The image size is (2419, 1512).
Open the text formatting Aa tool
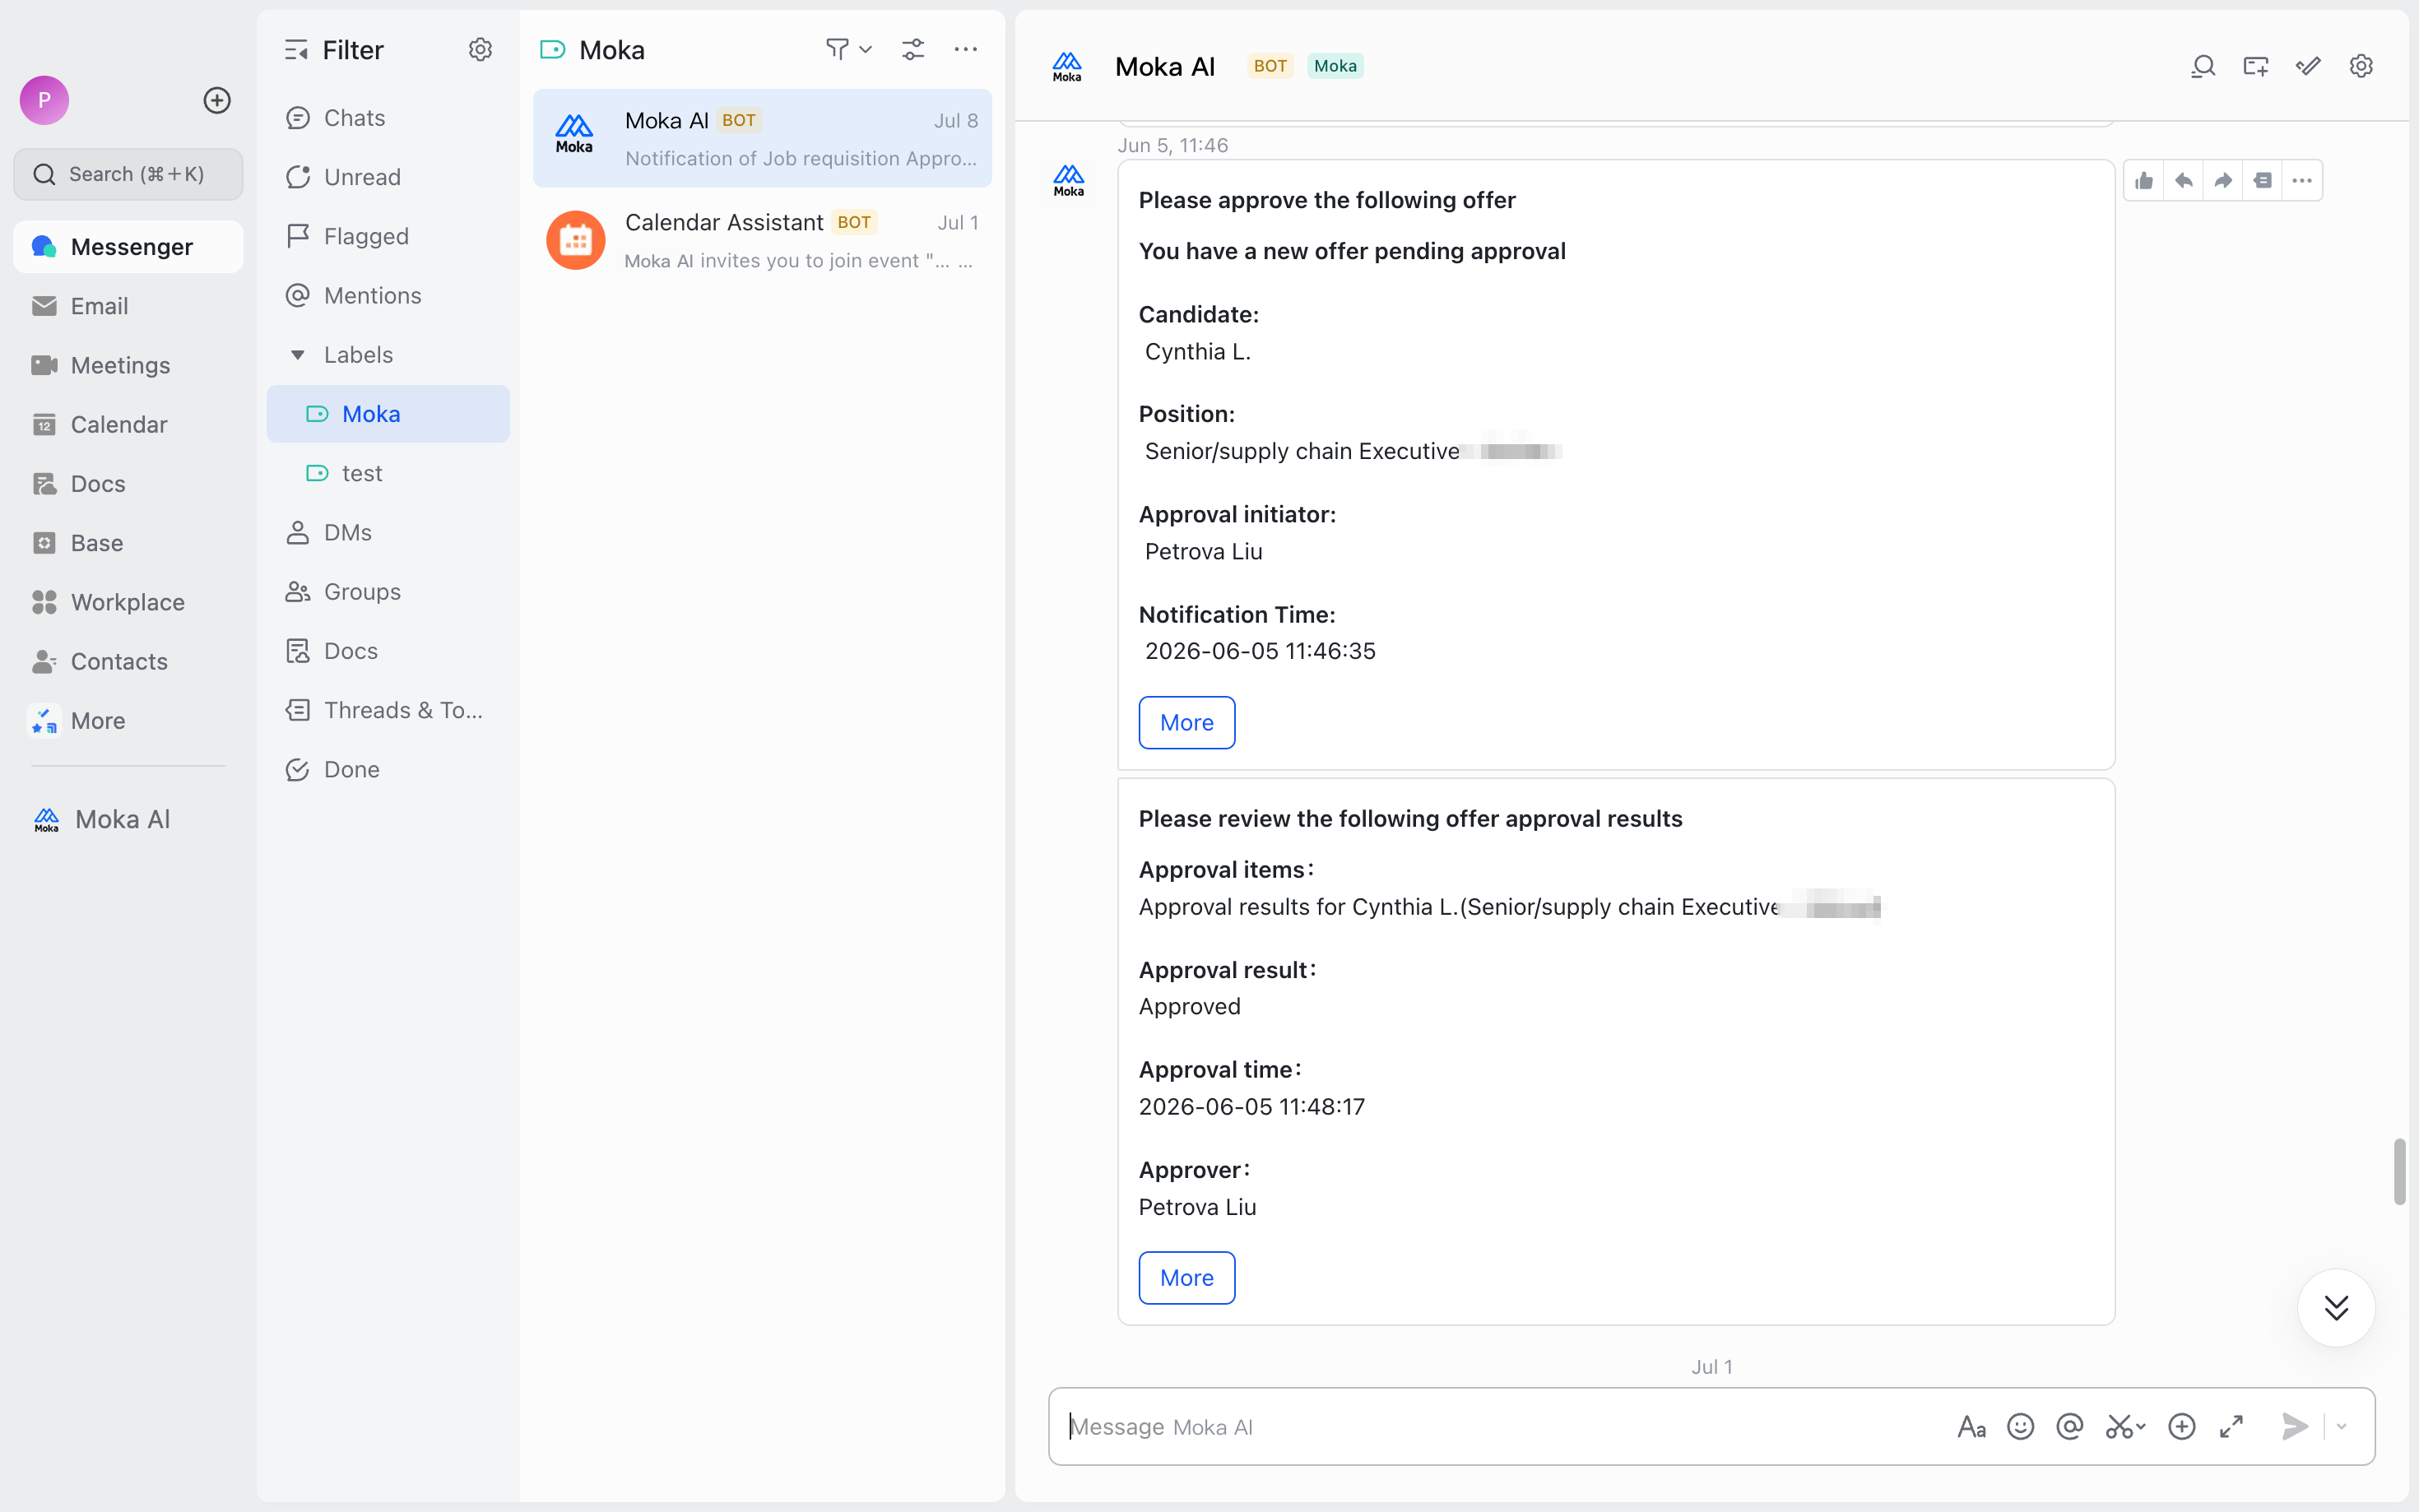(1971, 1427)
